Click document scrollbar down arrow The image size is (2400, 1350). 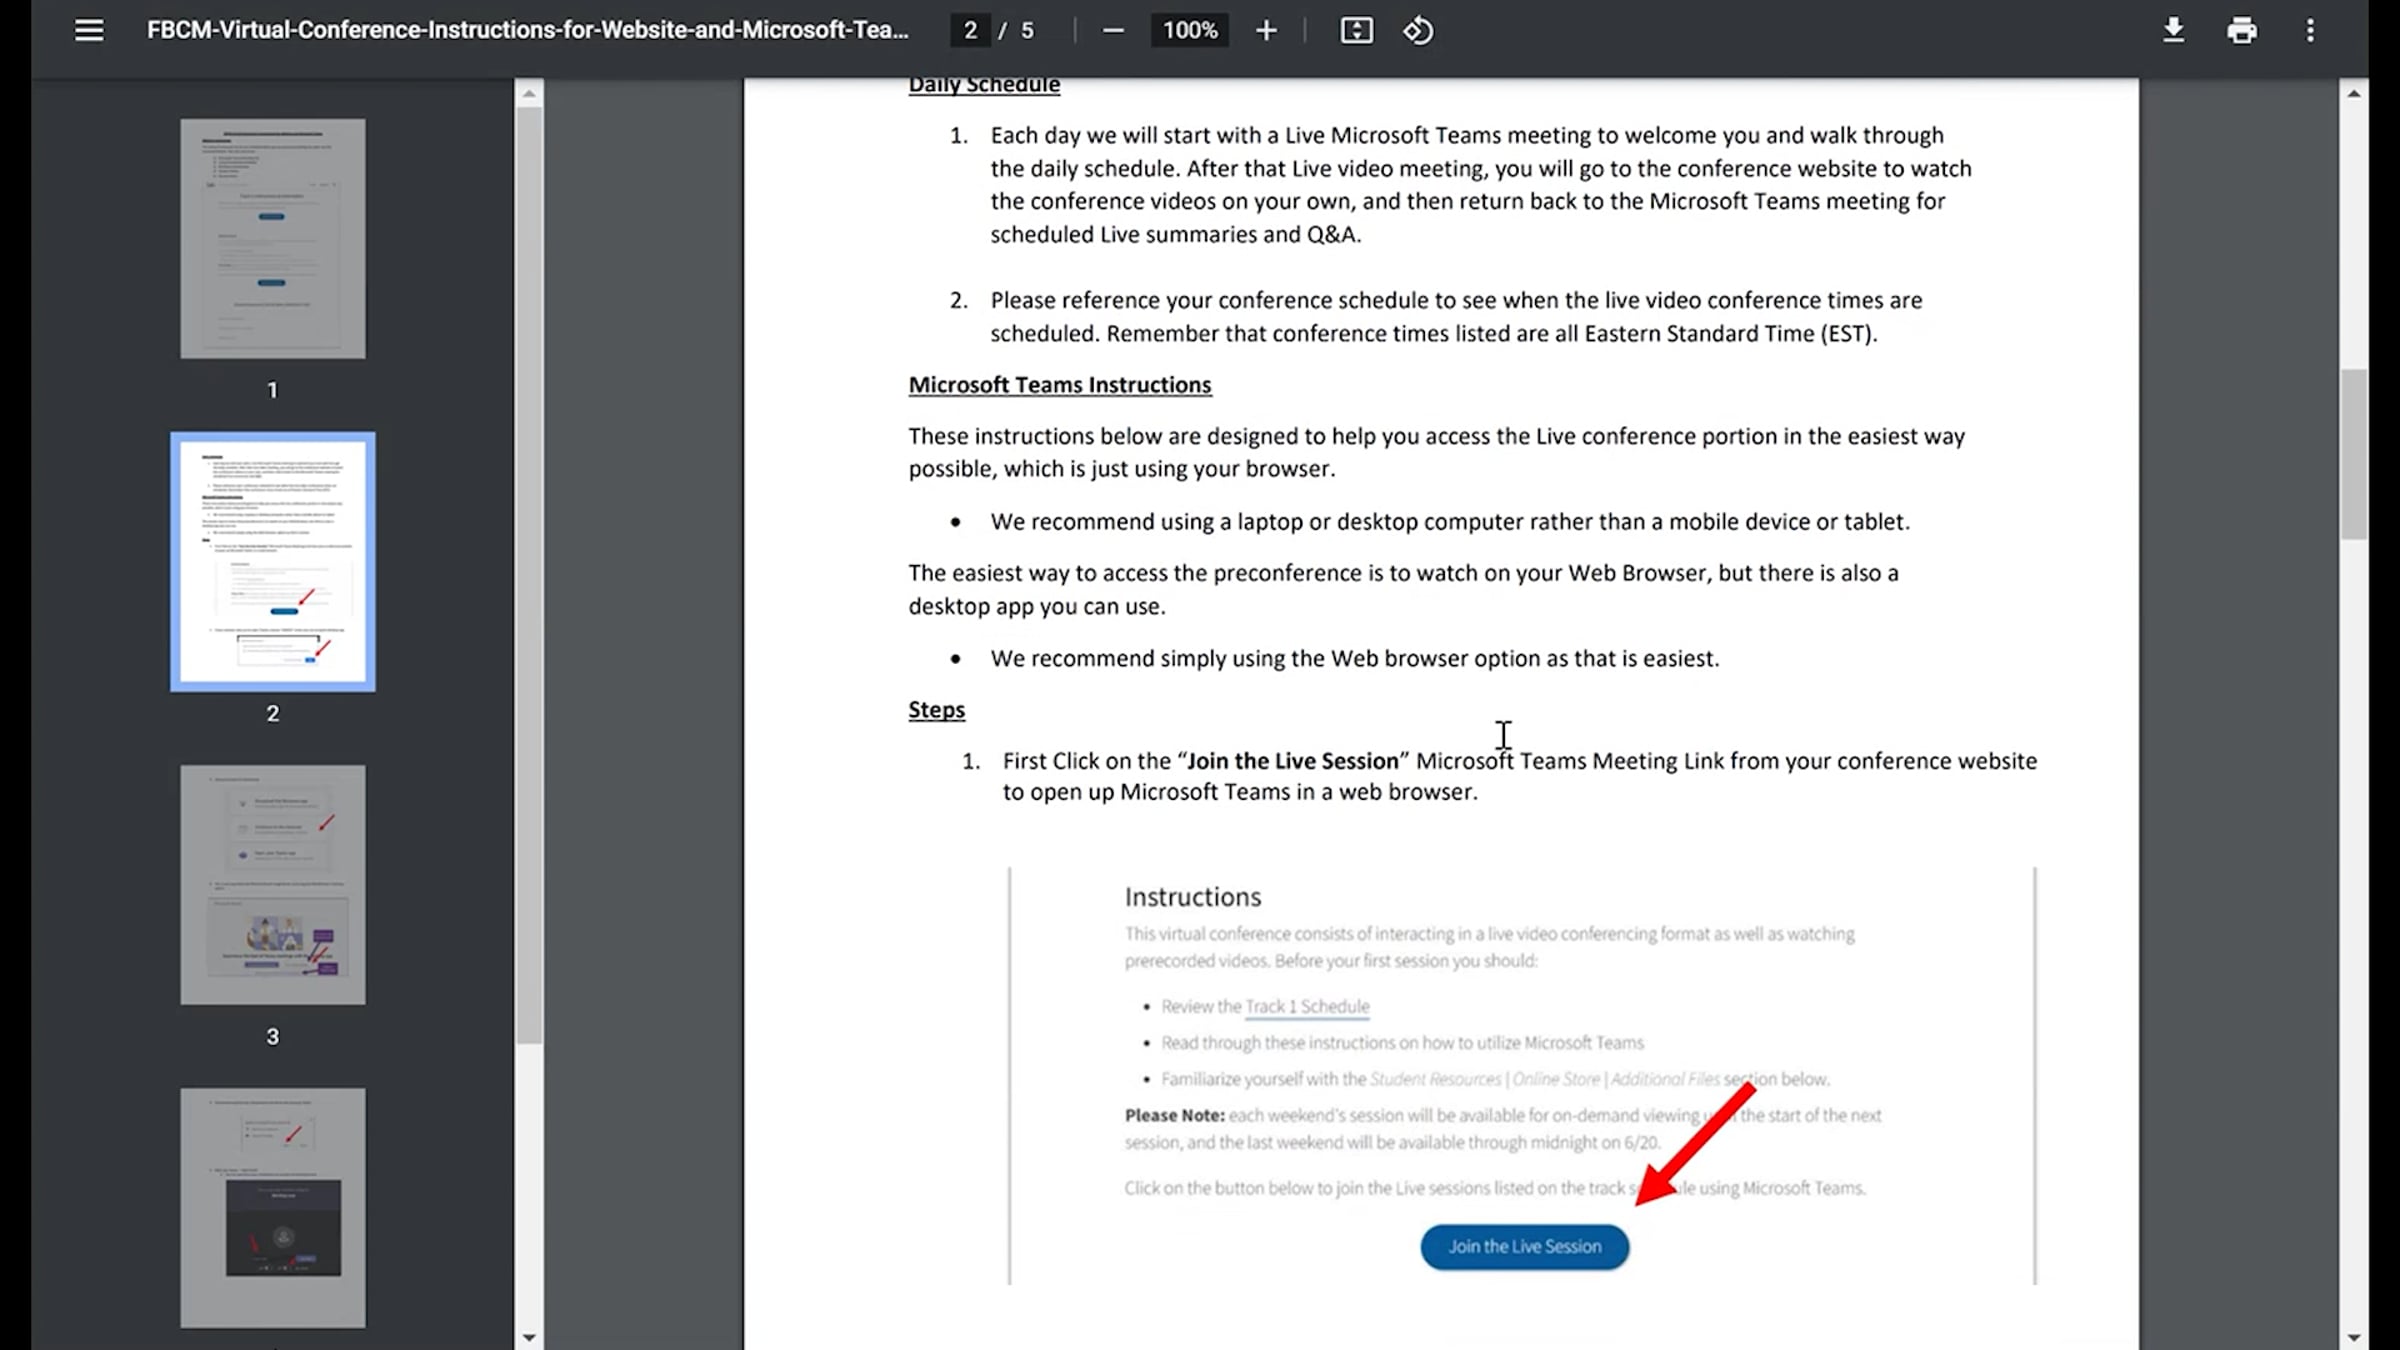2354,1337
